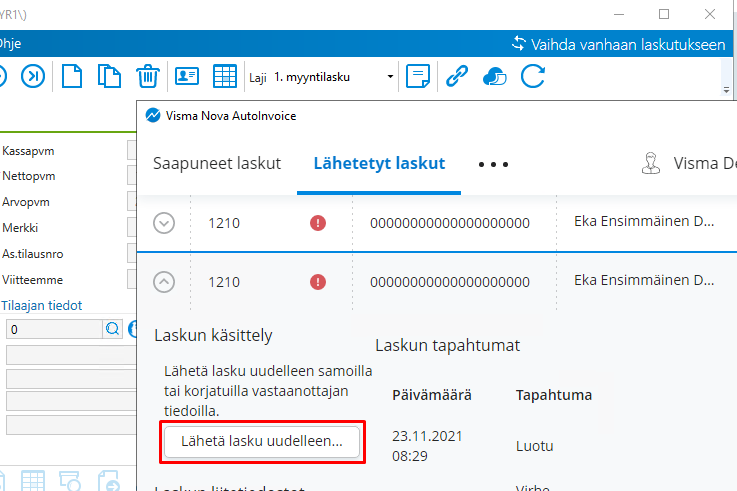Click the Tilaajan tiedot heading link
This screenshot has height=491, width=737.
coord(41,305)
